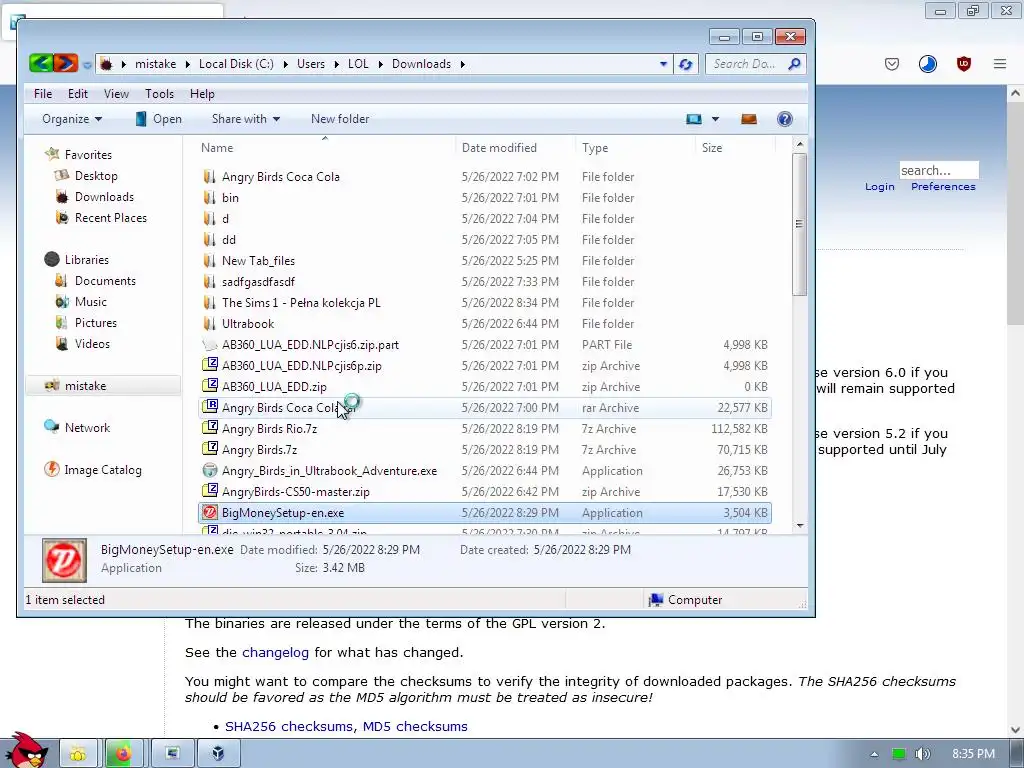This screenshot has height=768, width=1024.
Task: Toggle the preview pane icon
Action: (748, 119)
